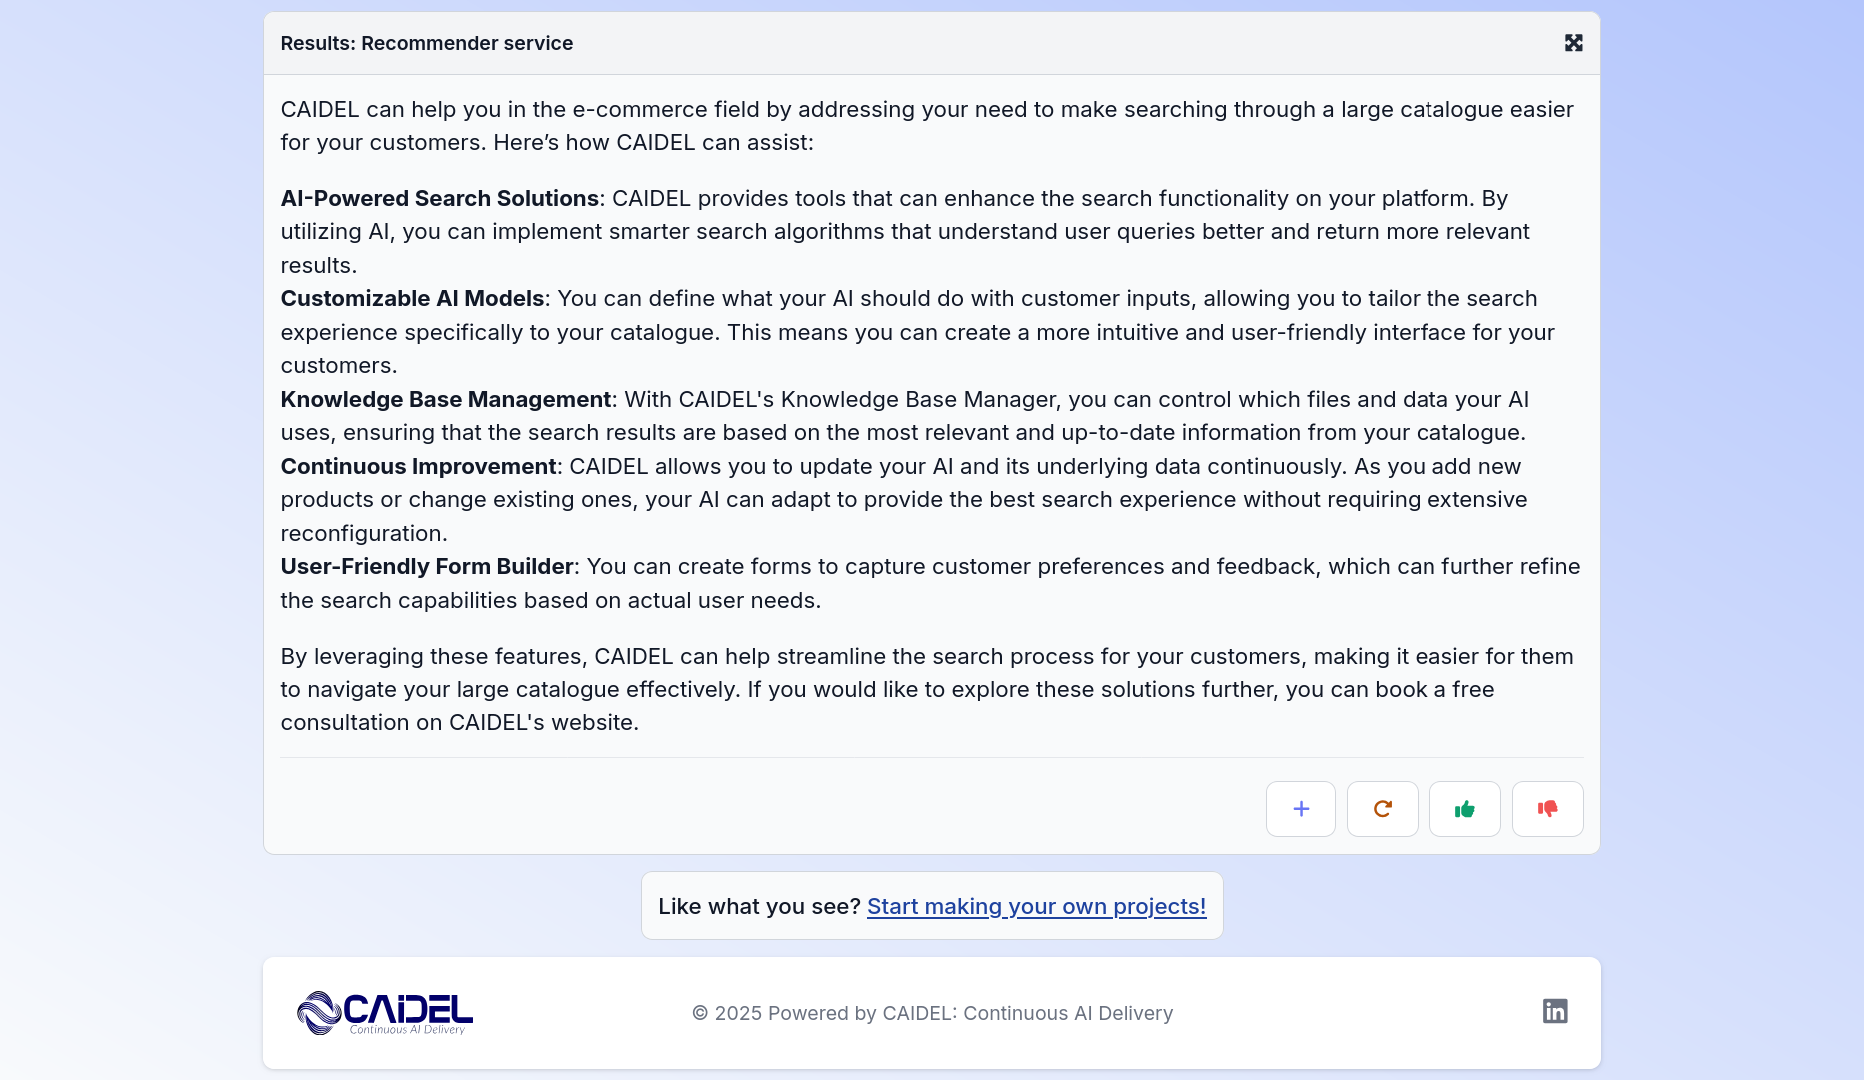Open the LinkedIn icon in the footer
Screen dimensions: 1865x1080
(1554, 1011)
